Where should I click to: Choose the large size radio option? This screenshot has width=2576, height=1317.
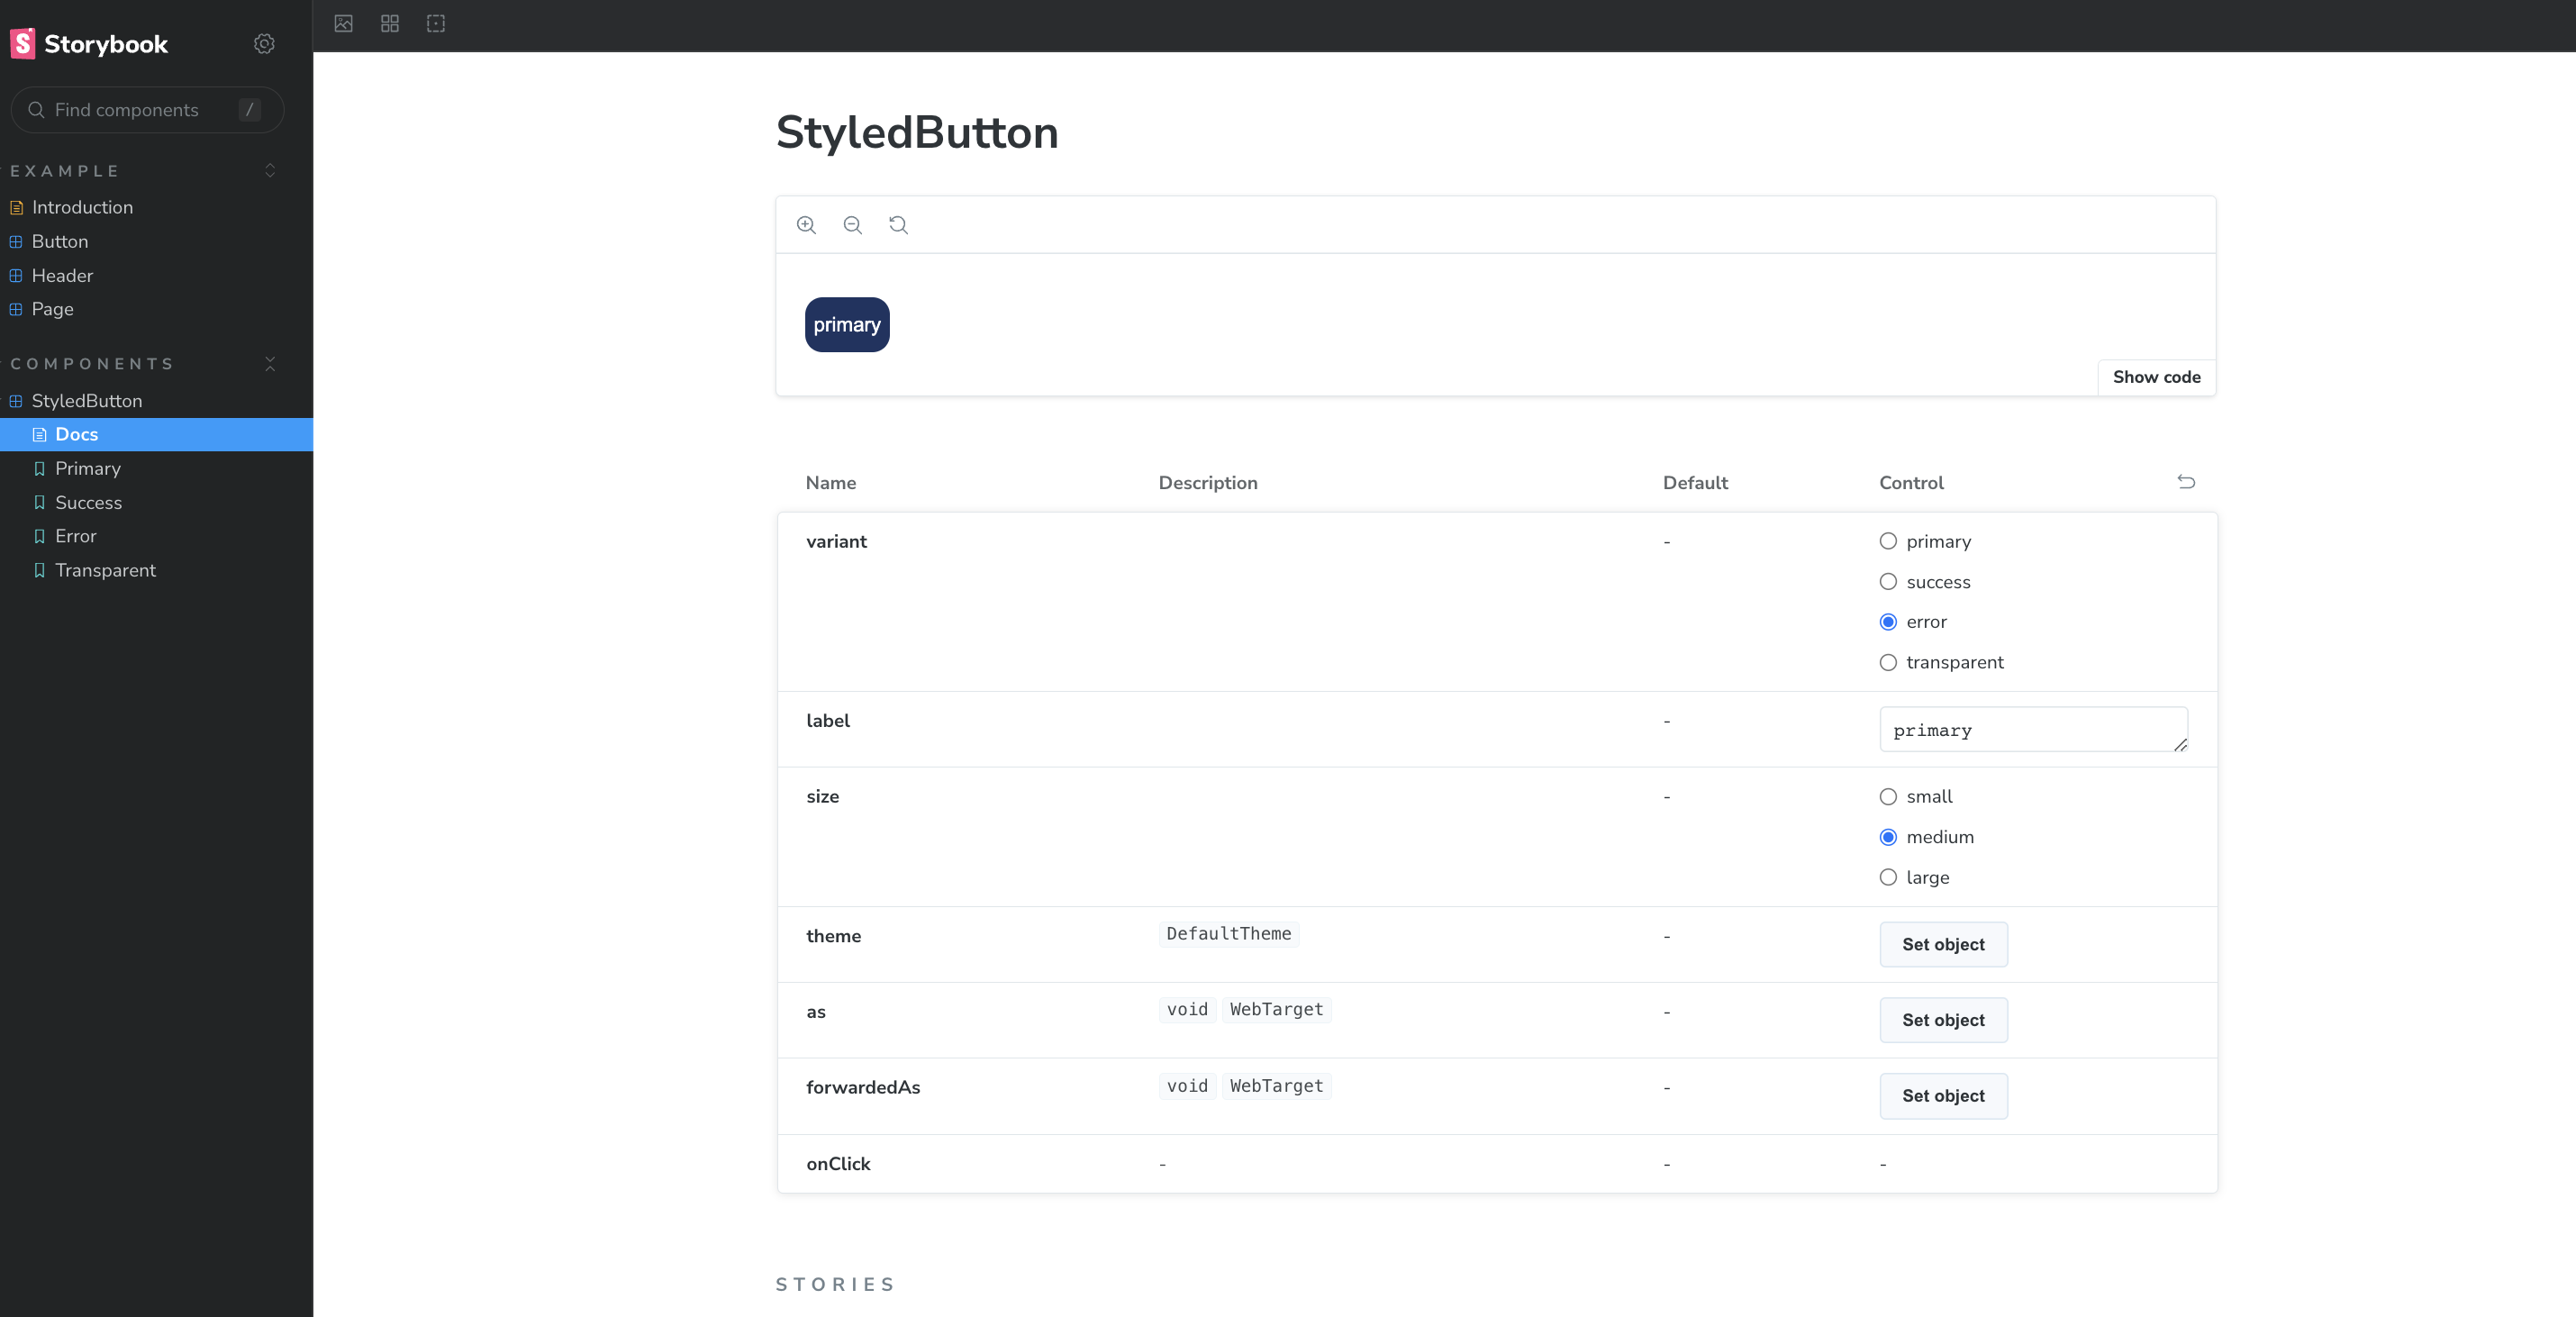1888,877
